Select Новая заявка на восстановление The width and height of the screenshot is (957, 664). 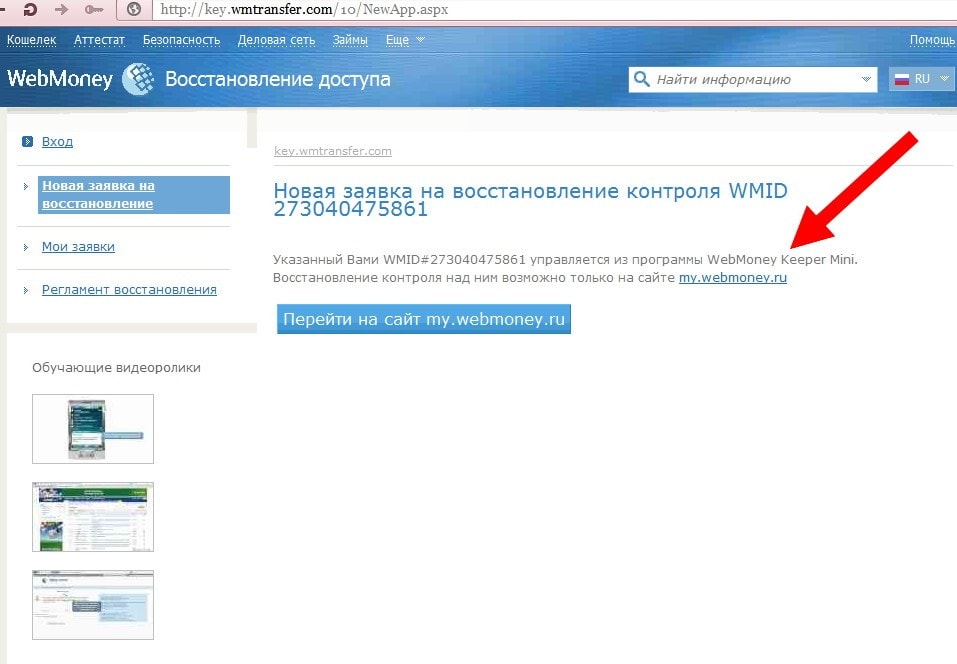coord(134,195)
